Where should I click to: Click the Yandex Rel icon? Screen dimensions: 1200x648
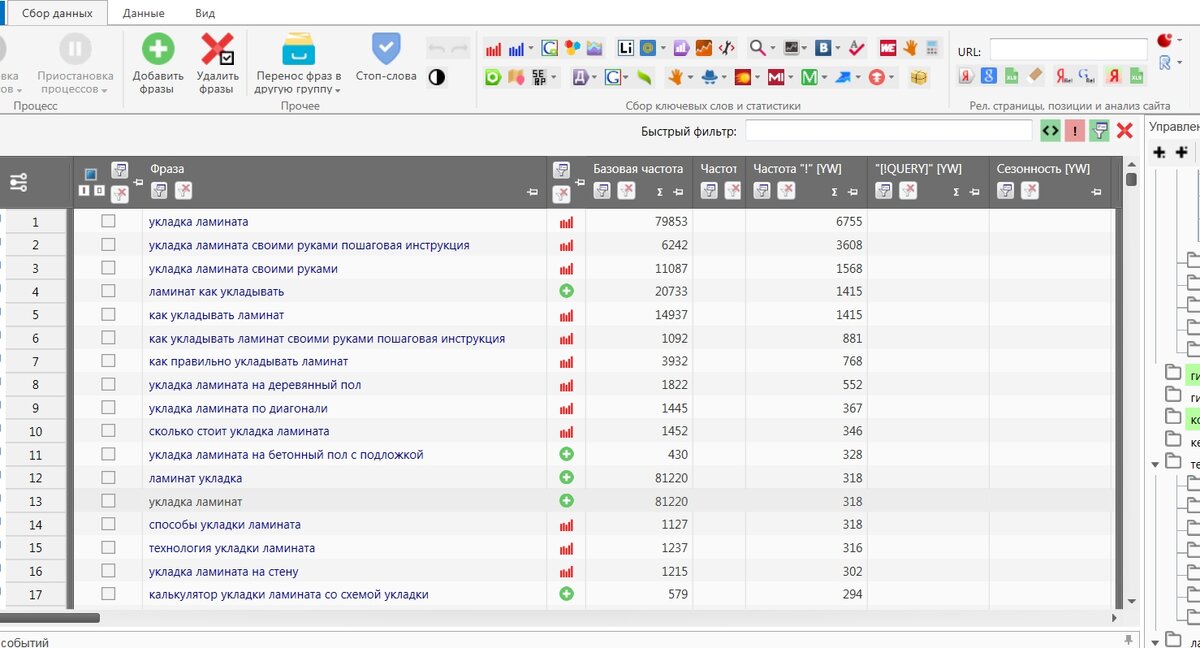coord(1064,76)
